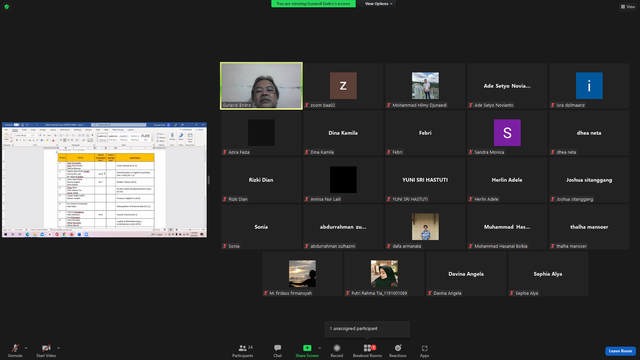This screenshot has height=360, width=640.
Task: Click the muted mic icon beside Febri's name
Action: pyautogui.click(x=389, y=152)
